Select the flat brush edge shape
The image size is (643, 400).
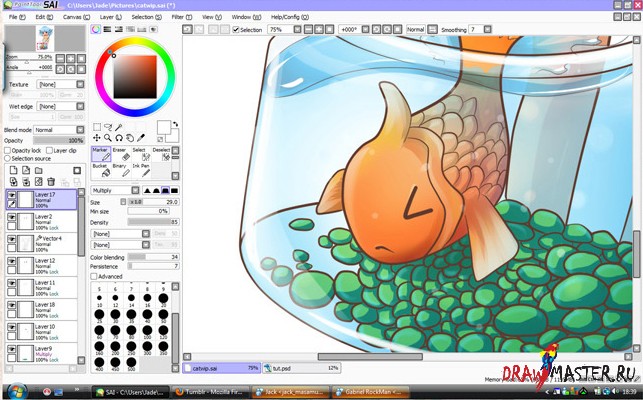(174, 190)
